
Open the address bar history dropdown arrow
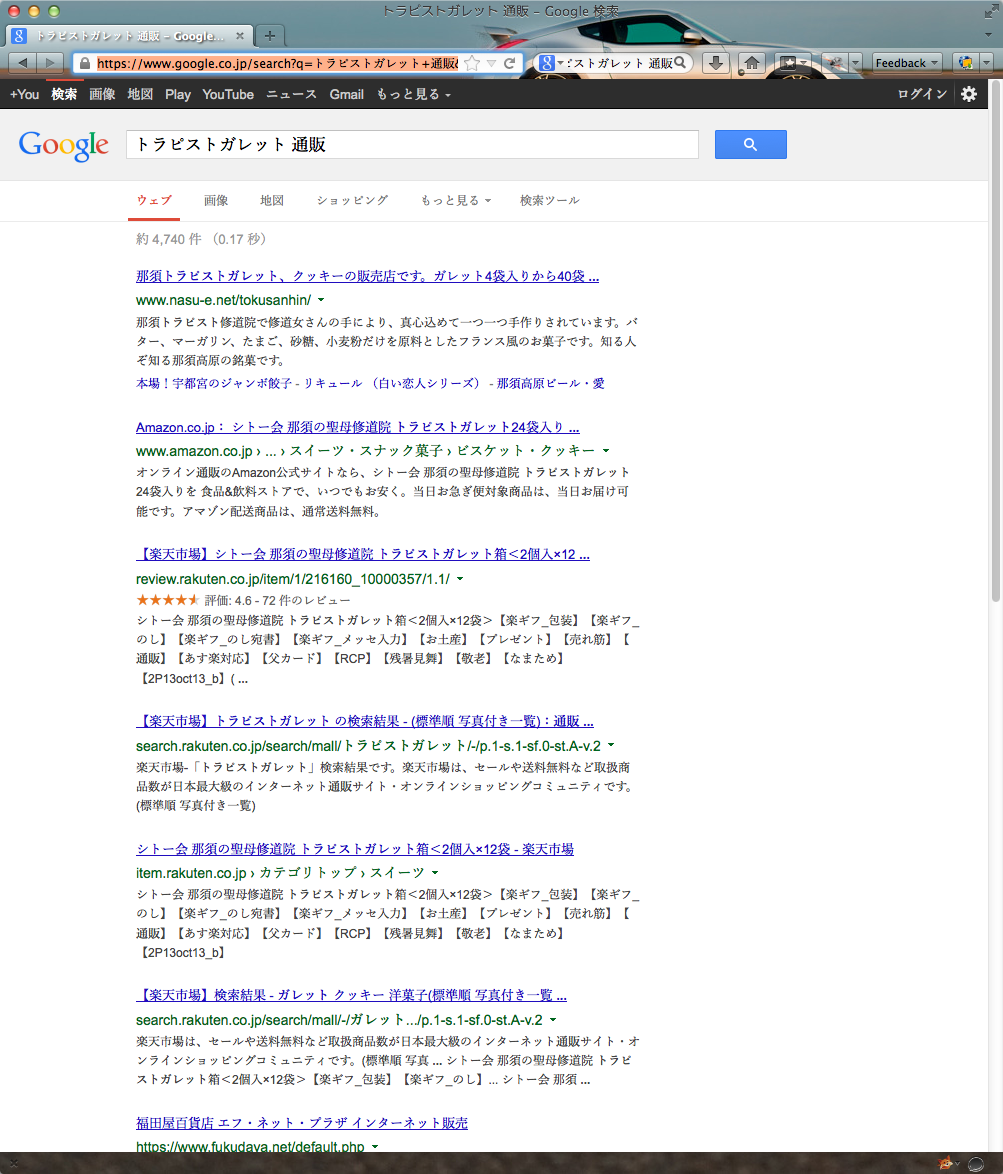491,64
